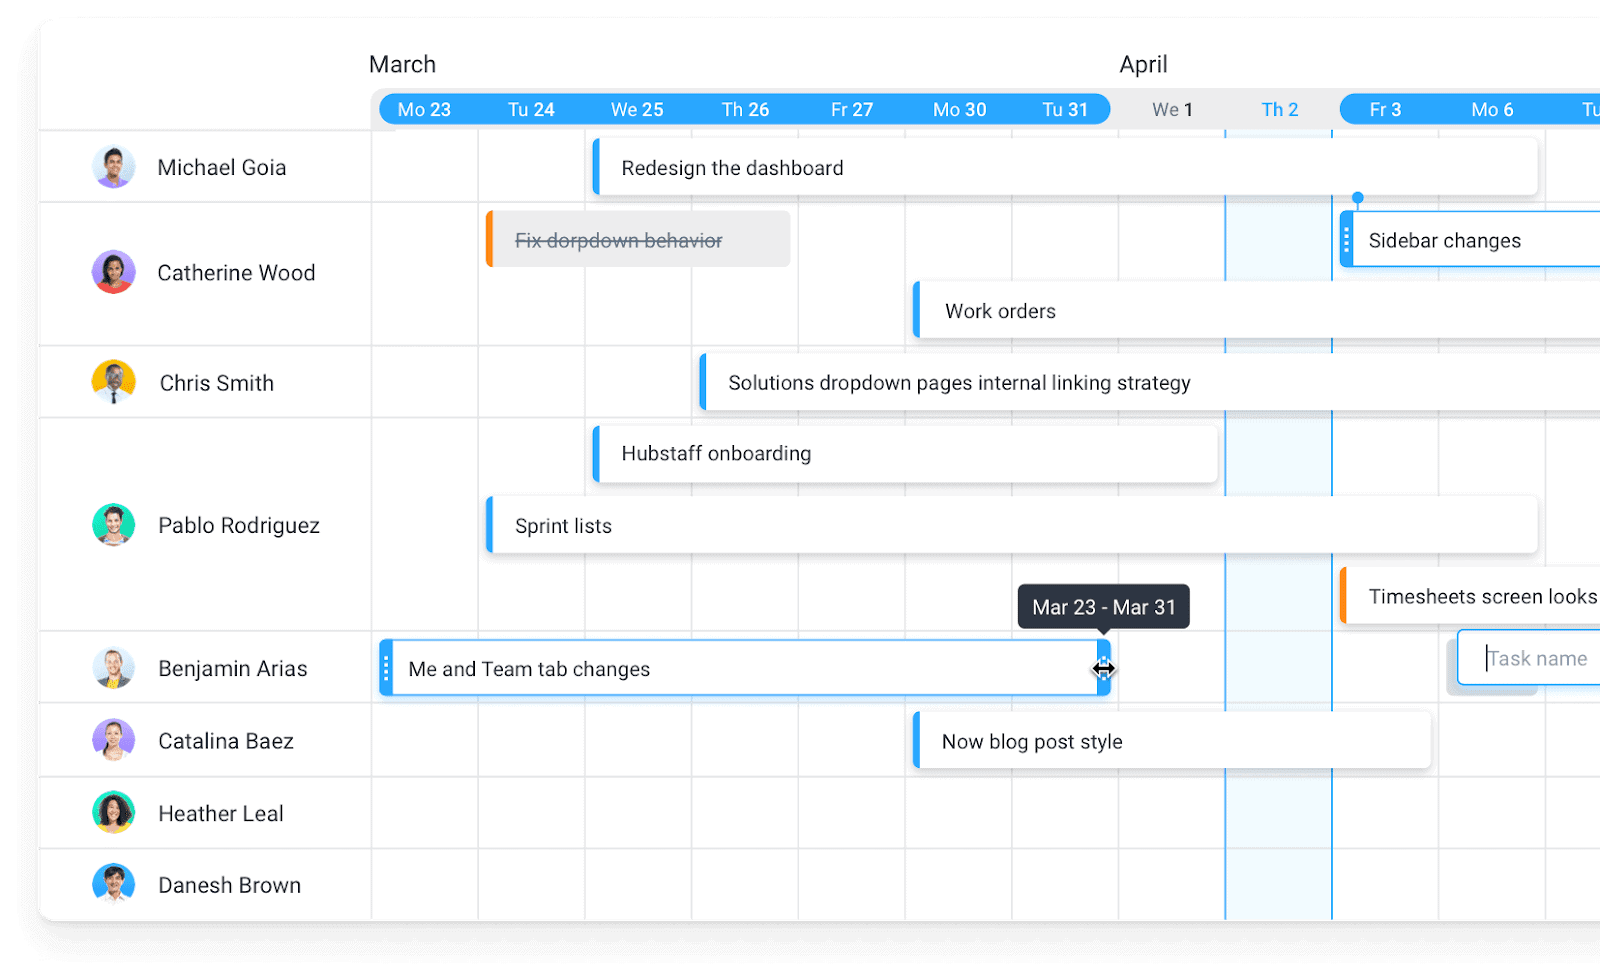Select the Th 26 date header

click(745, 109)
